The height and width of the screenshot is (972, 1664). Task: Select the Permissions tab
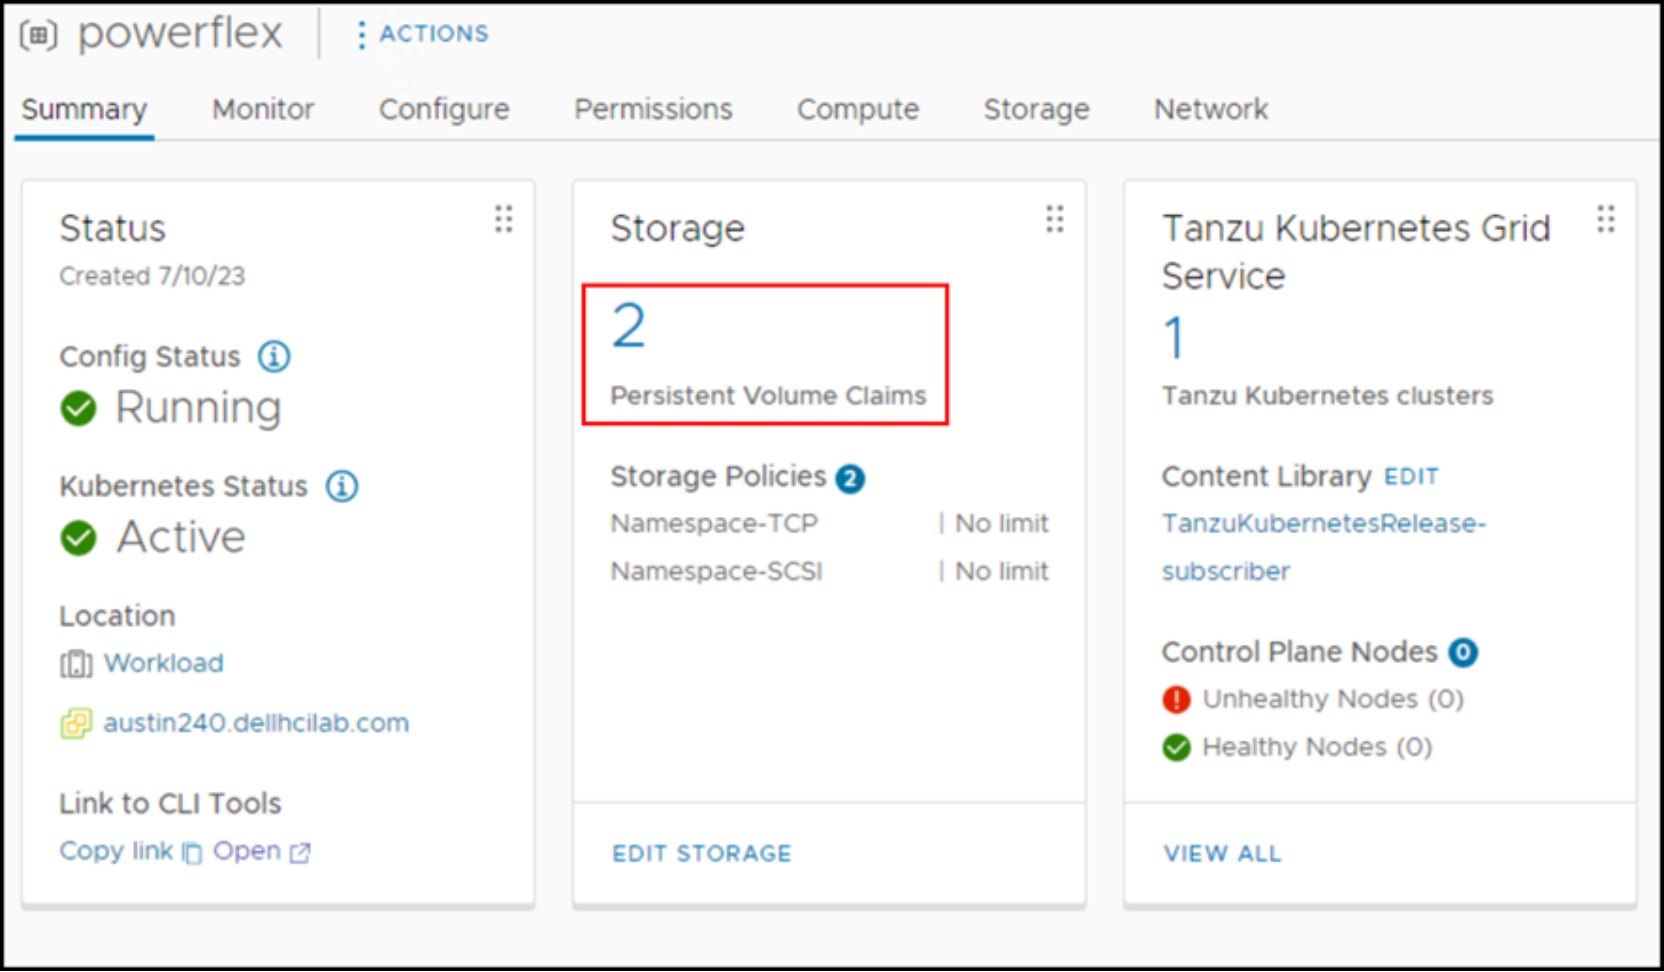[653, 109]
